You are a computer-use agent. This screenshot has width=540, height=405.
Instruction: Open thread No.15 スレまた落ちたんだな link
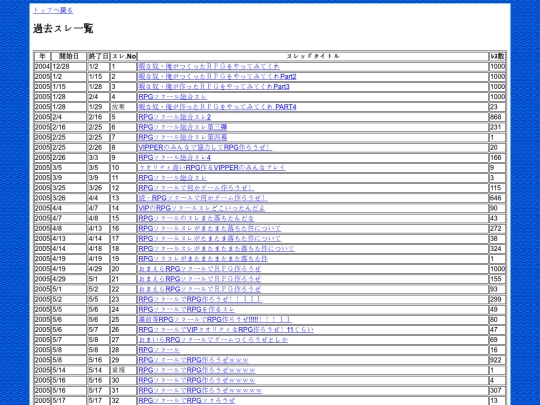point(196,218)
